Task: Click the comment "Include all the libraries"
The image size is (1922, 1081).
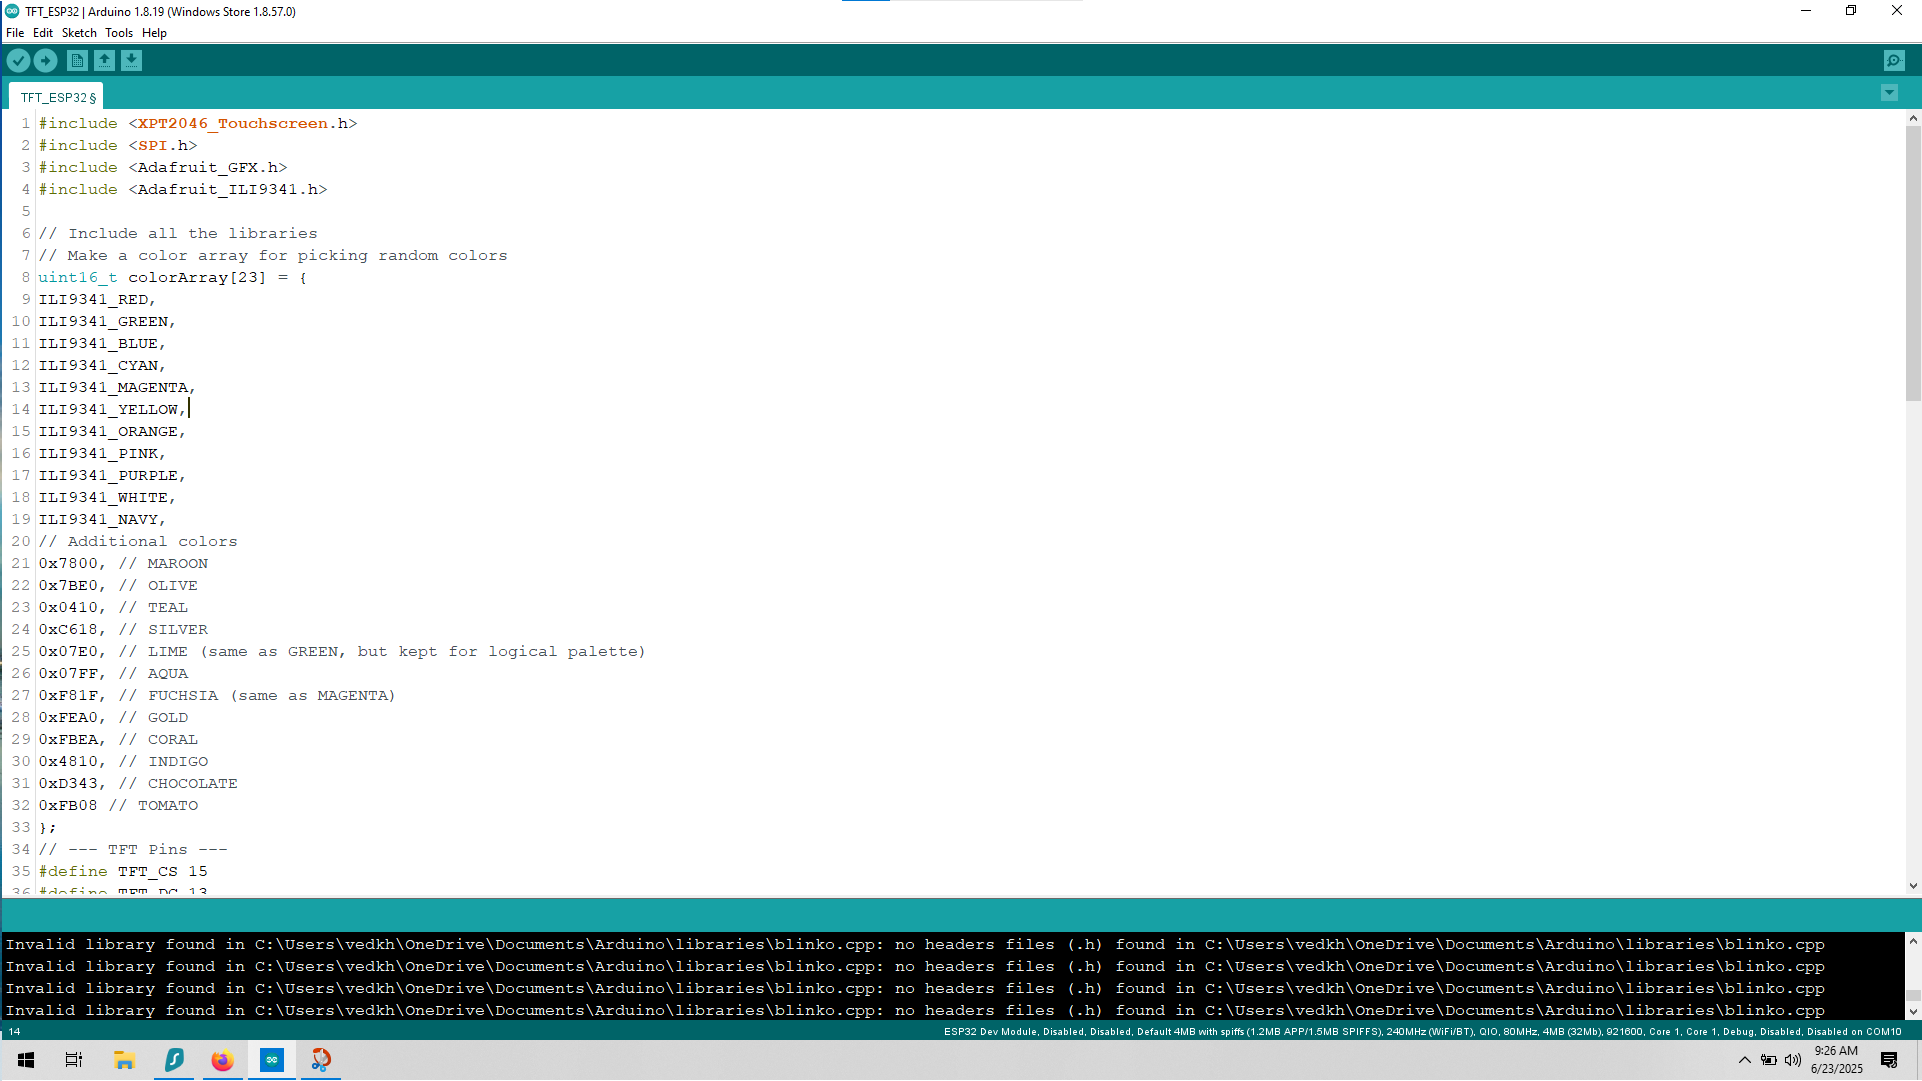Action: coord(178,234)
